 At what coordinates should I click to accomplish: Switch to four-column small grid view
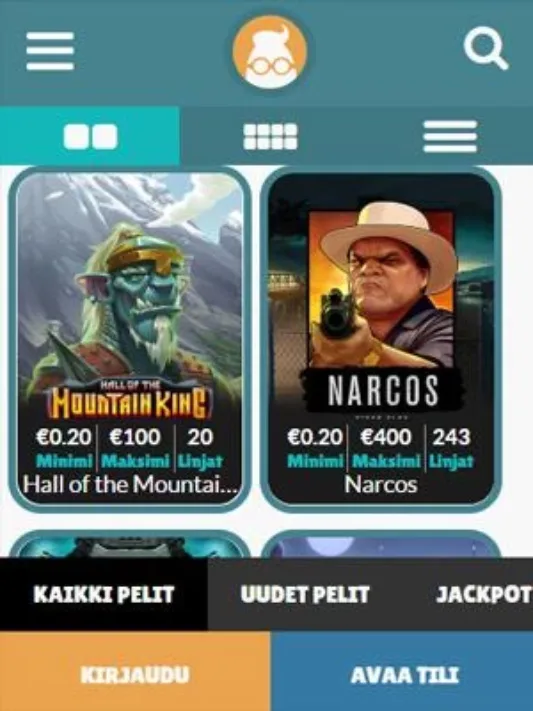[270, 136]
